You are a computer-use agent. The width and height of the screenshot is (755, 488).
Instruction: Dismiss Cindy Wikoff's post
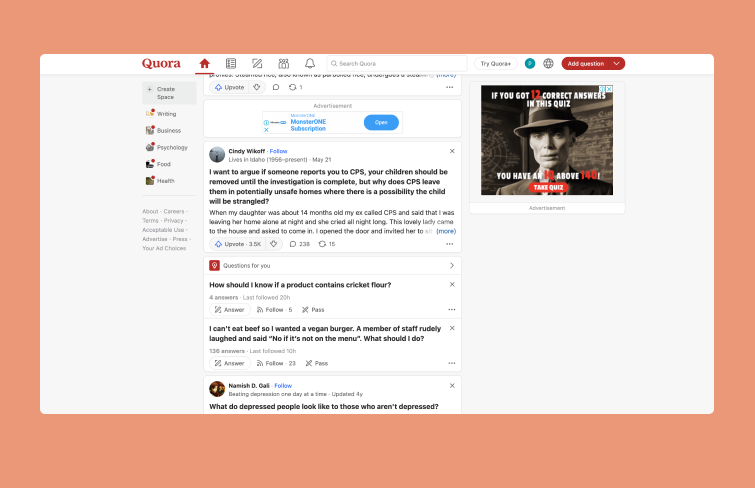[452, 151]
